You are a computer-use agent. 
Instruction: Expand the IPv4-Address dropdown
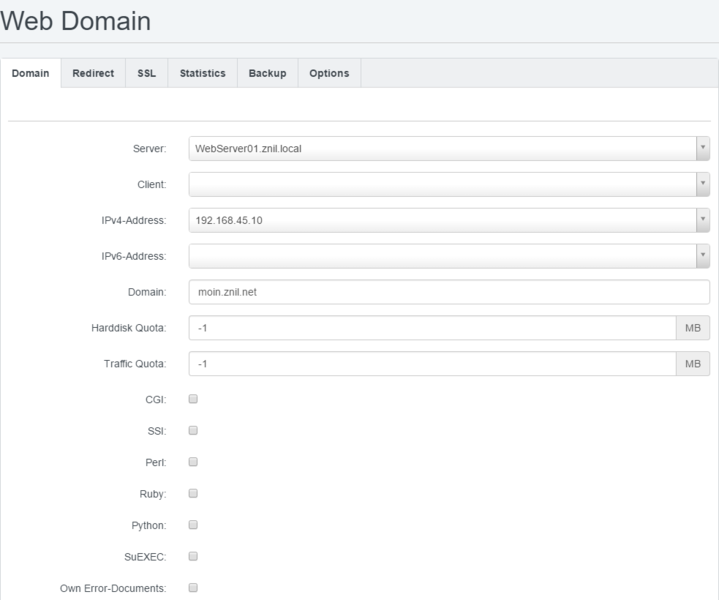click(448, 220)
